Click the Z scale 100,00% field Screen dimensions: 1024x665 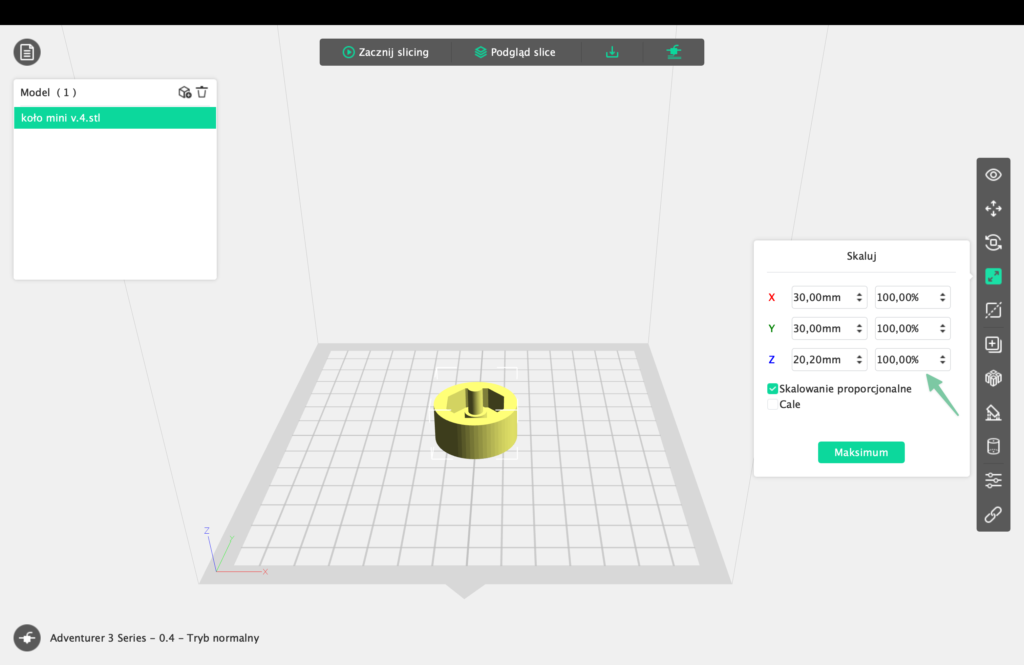tap(912, 360)
